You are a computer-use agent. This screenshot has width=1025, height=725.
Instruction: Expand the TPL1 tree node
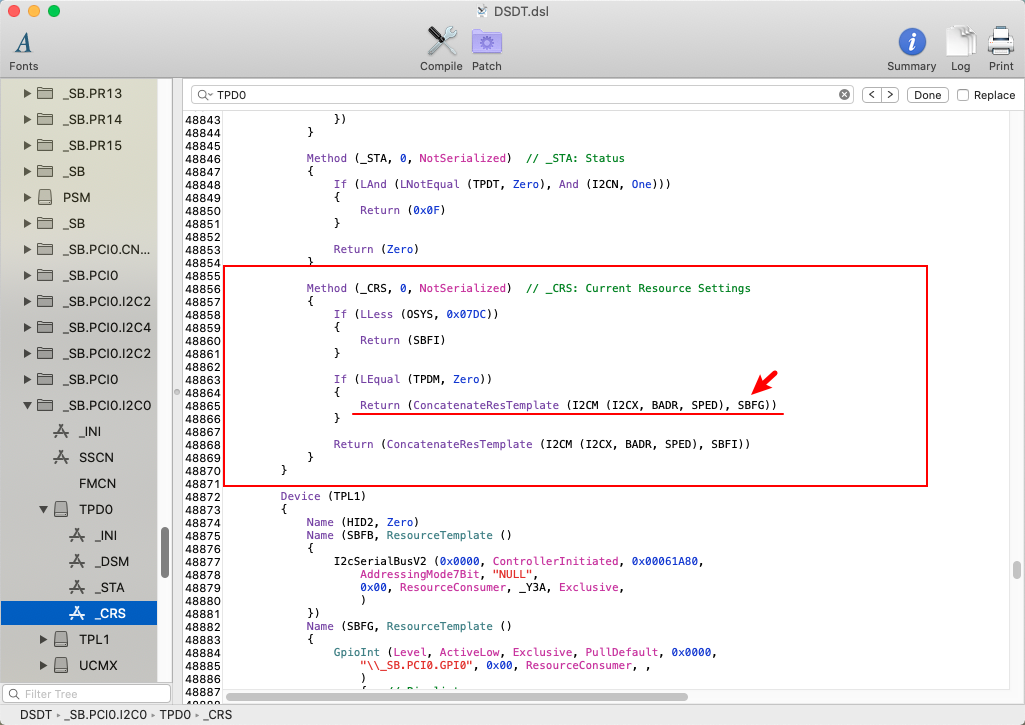pos(45,639)
